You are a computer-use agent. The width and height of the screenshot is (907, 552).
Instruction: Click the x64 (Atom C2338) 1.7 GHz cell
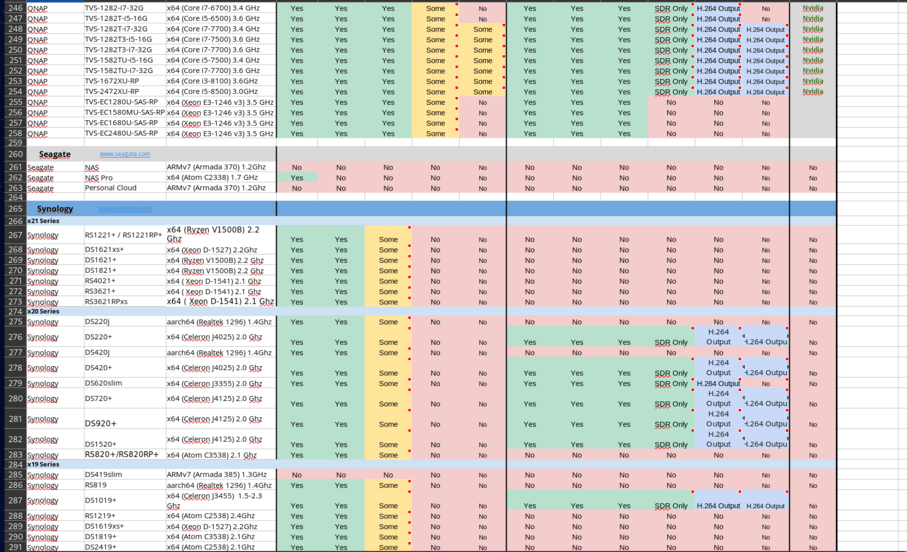click(221, 178)
